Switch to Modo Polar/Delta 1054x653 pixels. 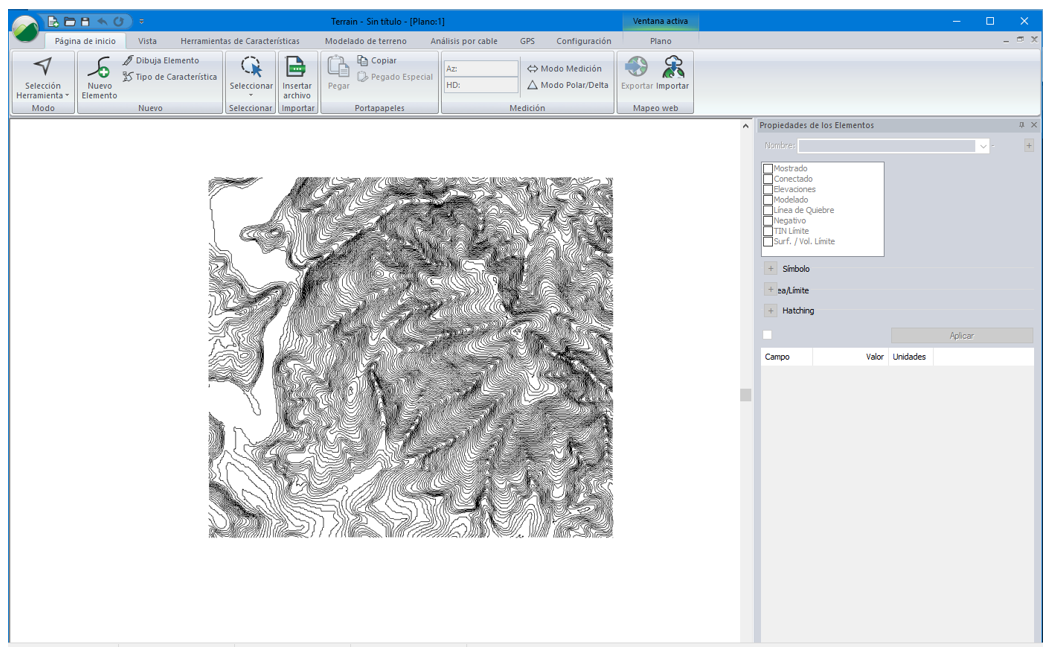[567, 85]
